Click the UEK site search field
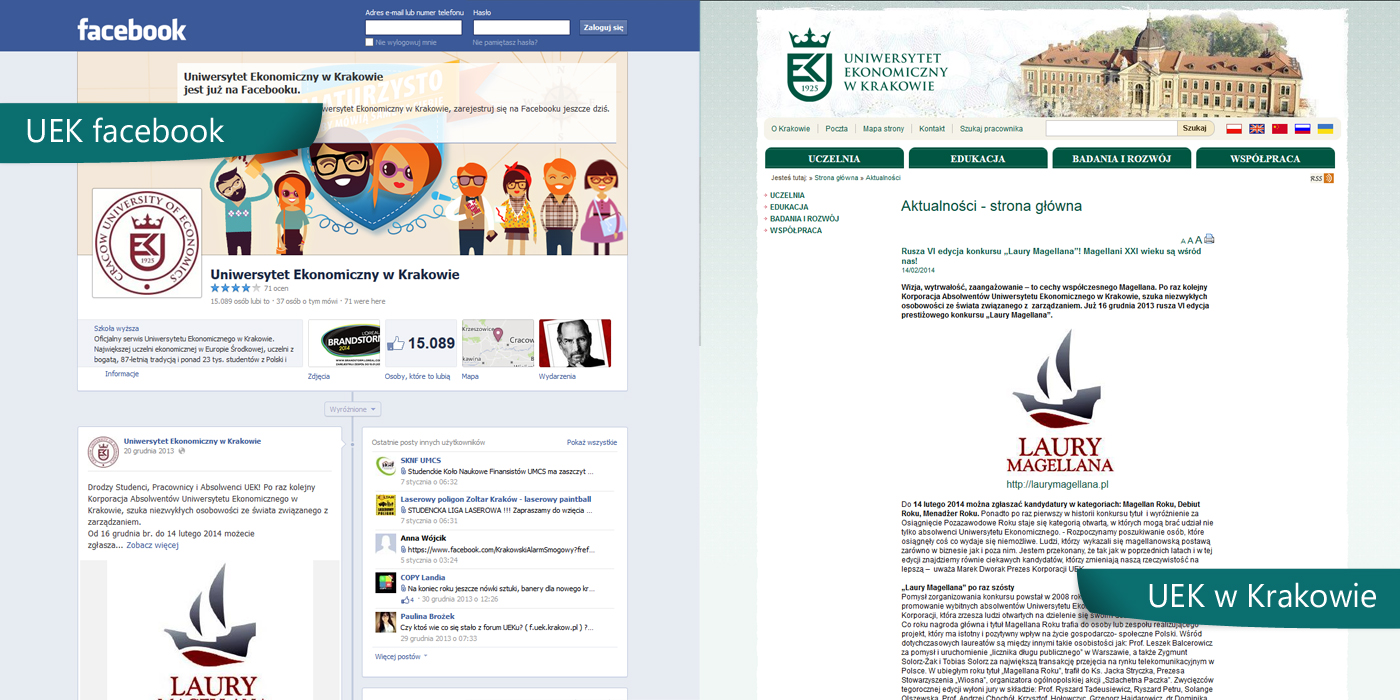The image size is (1400, 700). coord(1111,128)
